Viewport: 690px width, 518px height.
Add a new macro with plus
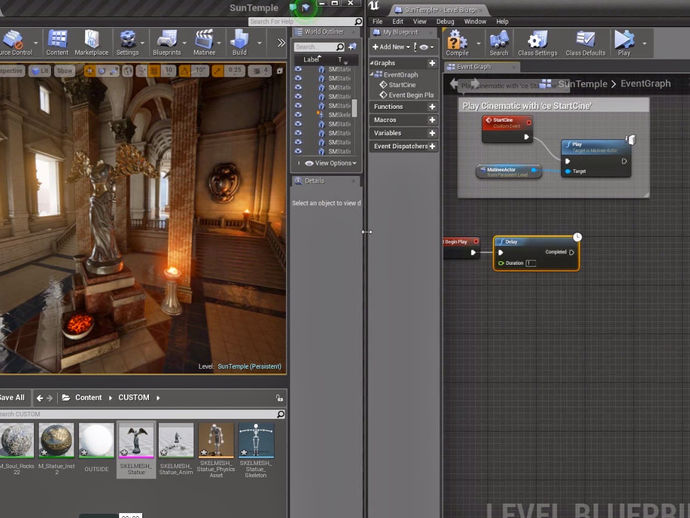click(x=432, y=120)
